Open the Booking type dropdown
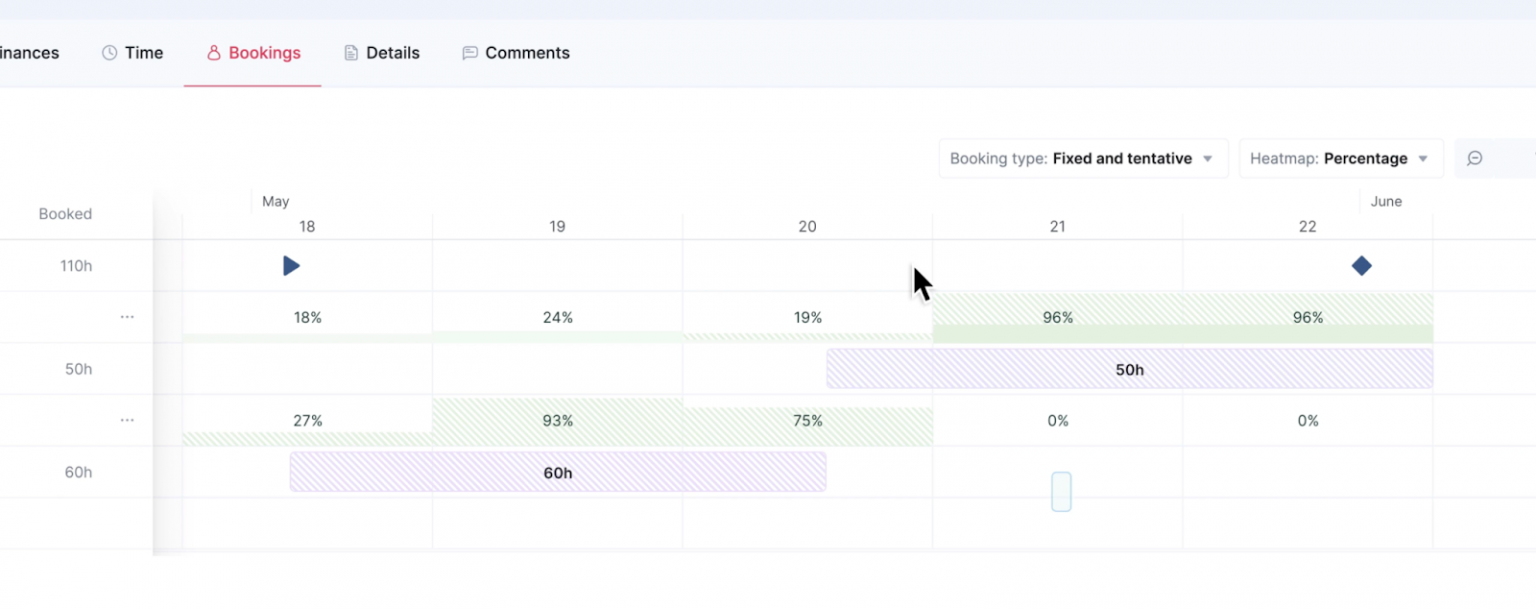This screenshot has width=1536, height=609. coord(1083,158)
